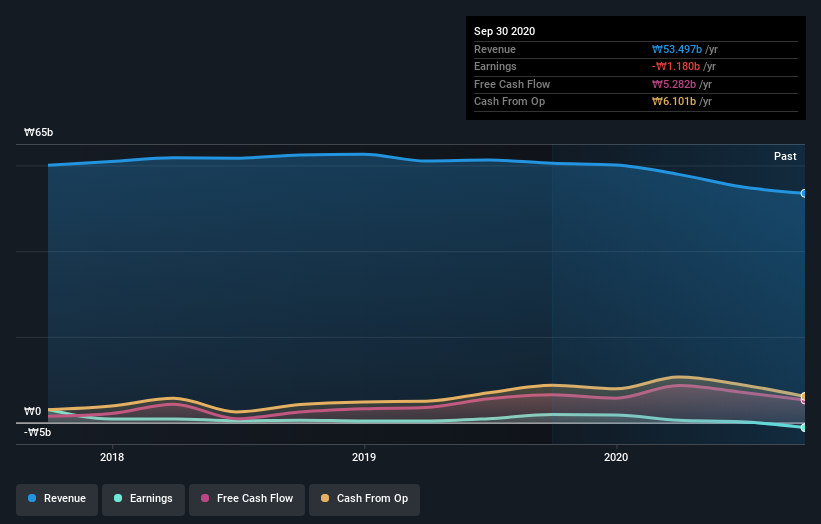
Task: Click the Revenue row label in tooltip
Action: [x=495, y=49]
